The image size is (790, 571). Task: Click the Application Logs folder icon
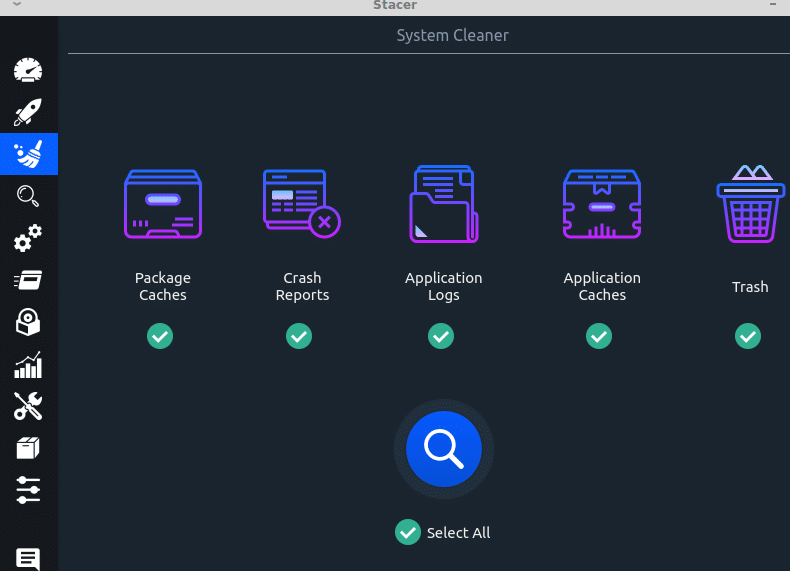click(444, 204)
